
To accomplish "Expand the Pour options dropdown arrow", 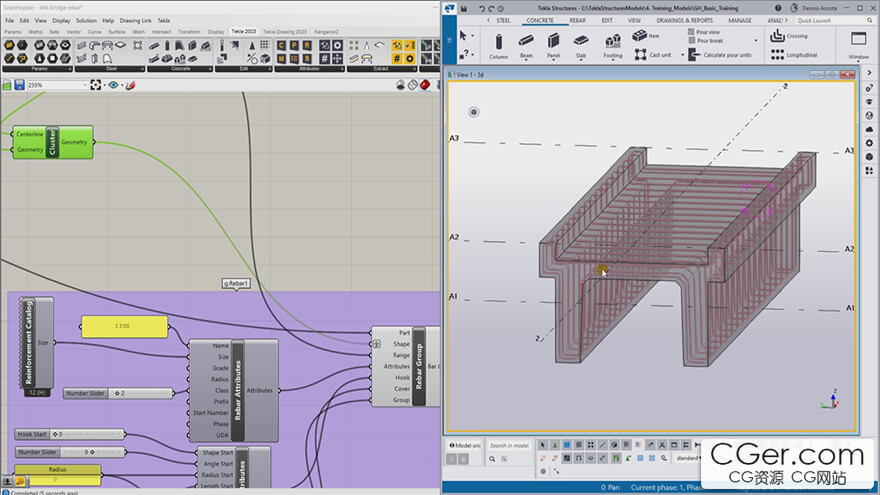I will click(756, 40).
